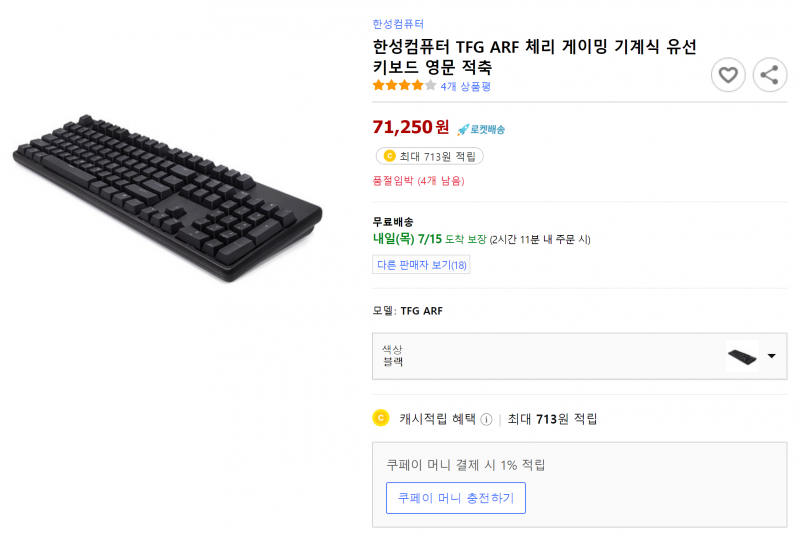Click the heart wishlist icon
This screenshot has height=537, width=800.
728,75
